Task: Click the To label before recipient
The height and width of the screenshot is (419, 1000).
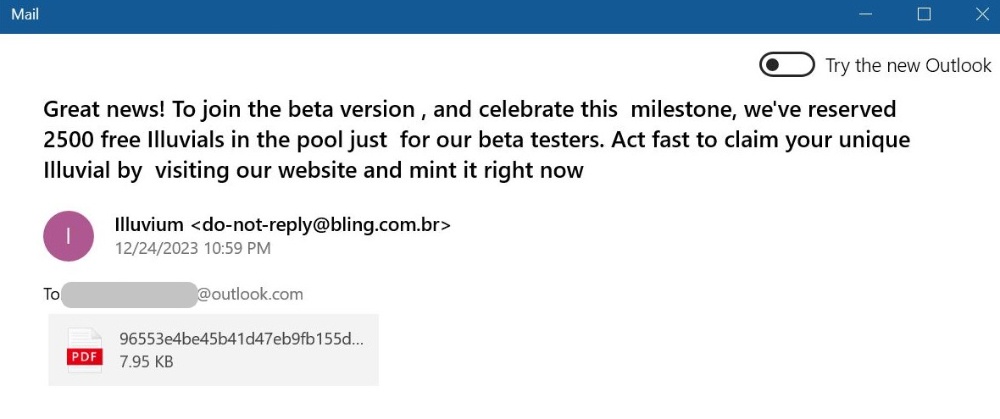Action: [51, 295]
